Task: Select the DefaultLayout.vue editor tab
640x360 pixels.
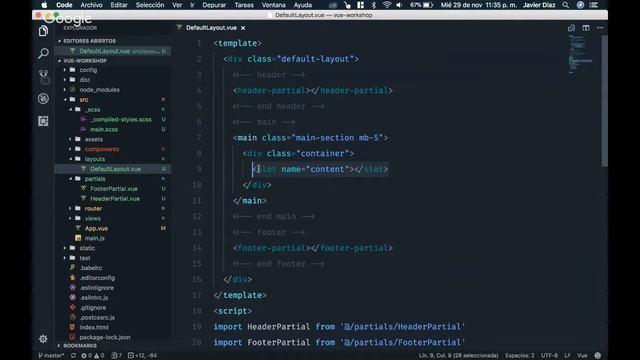Action: (x=211, y=28)
